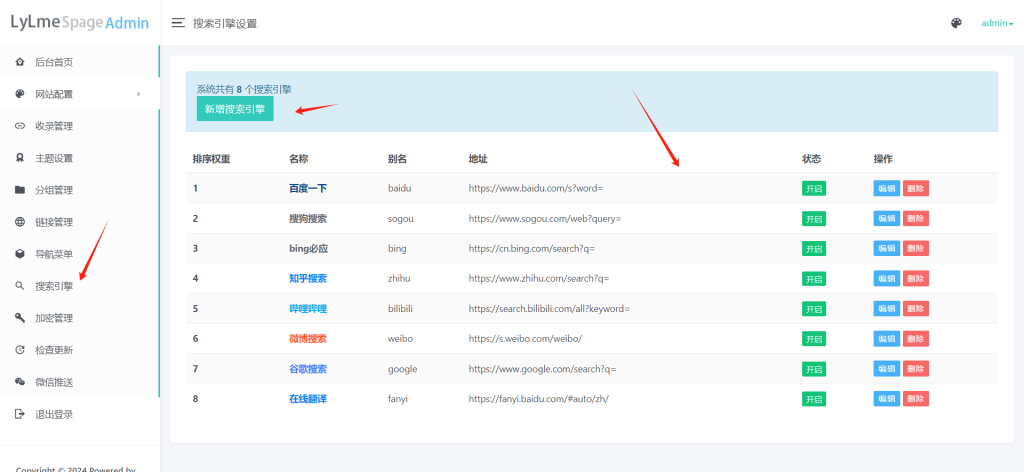Image resolution: width=1024 pixels, height=472 pixels.
Task: Click the wrench icon beside 加密管理
Action: (20, 318)
